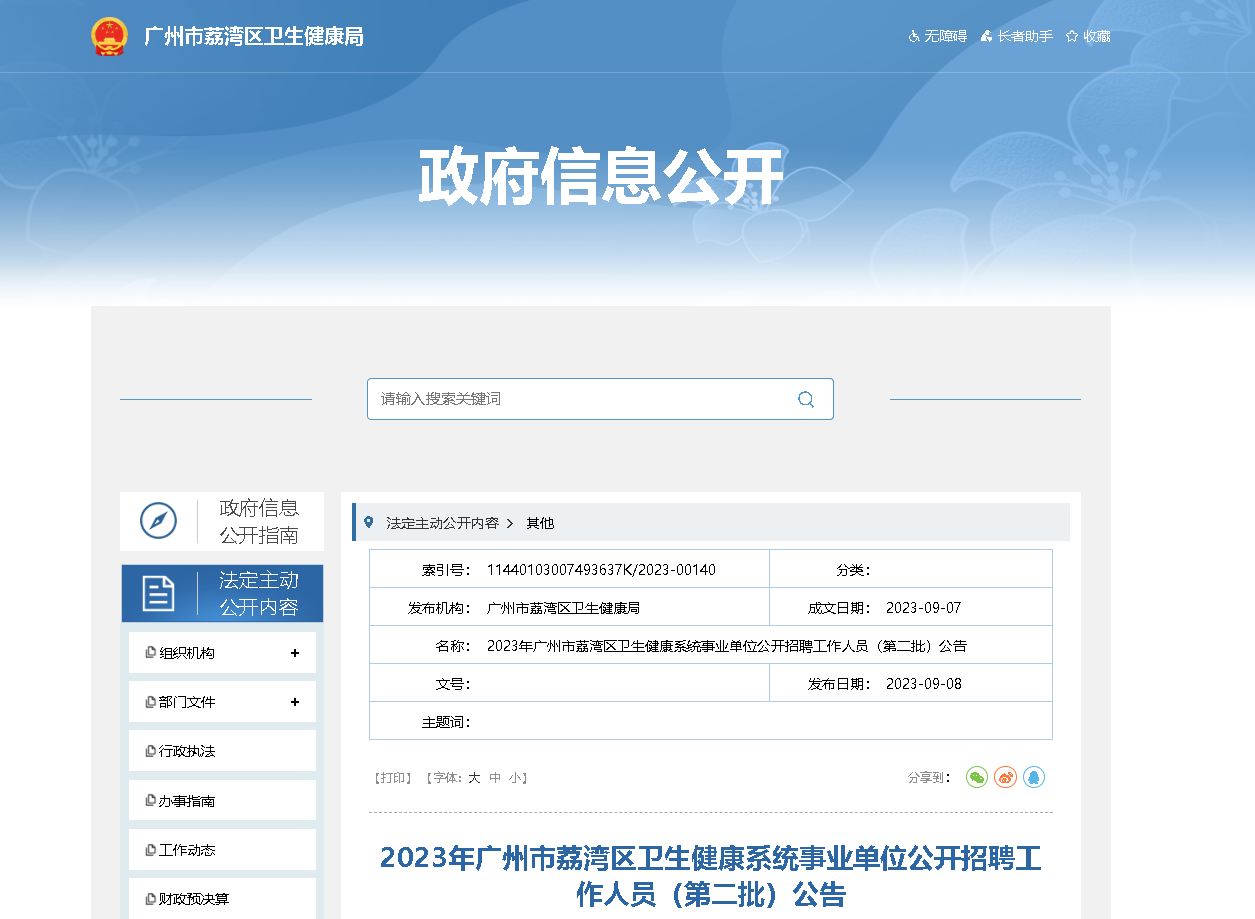Share article via WeChat icon
1255x919 pixels.
coord(976,777)
